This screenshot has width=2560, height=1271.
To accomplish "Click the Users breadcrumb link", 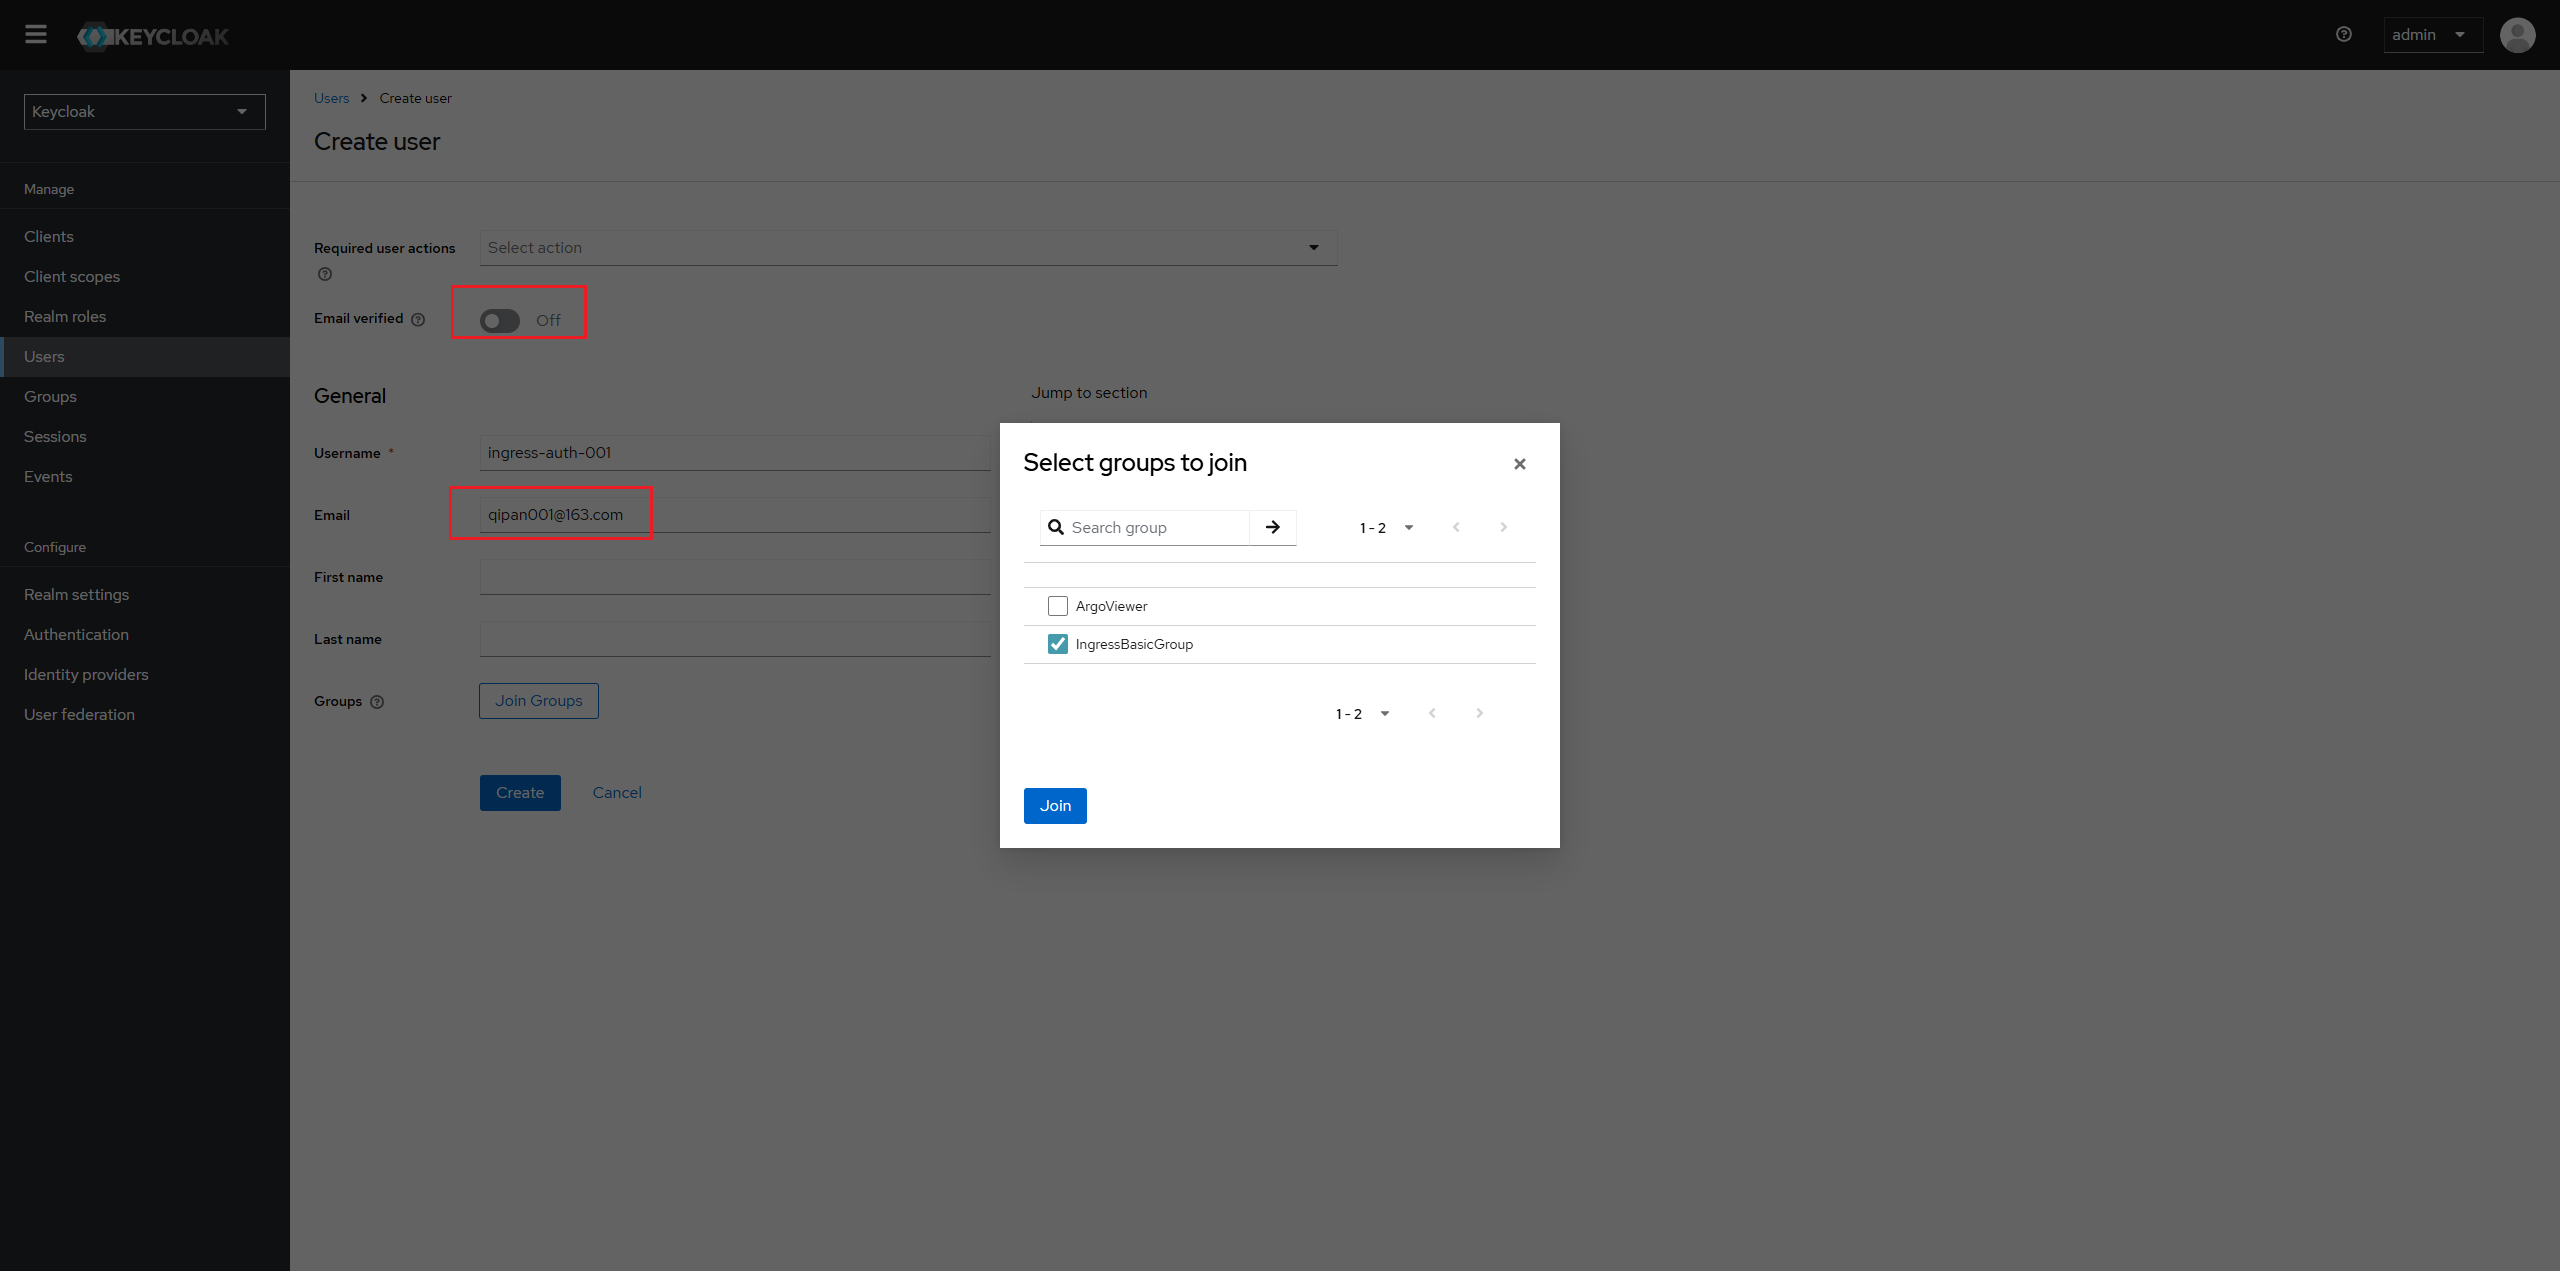I will pos(331,98).
